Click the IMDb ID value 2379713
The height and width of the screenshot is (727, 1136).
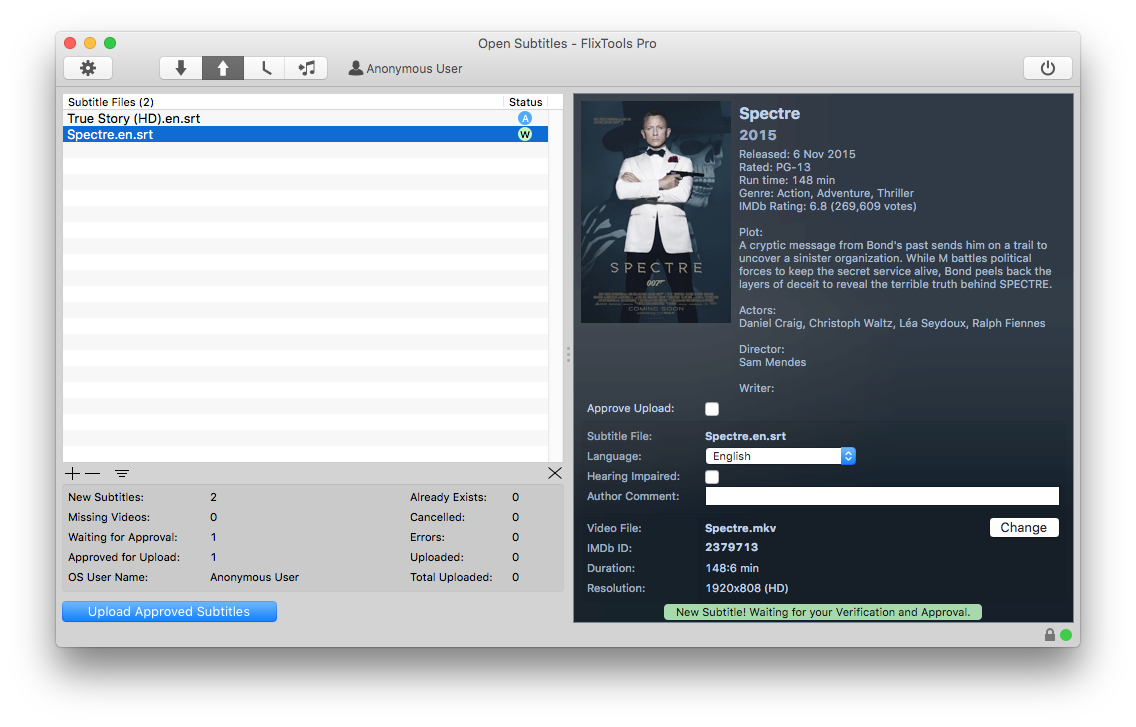pos(732,547)
